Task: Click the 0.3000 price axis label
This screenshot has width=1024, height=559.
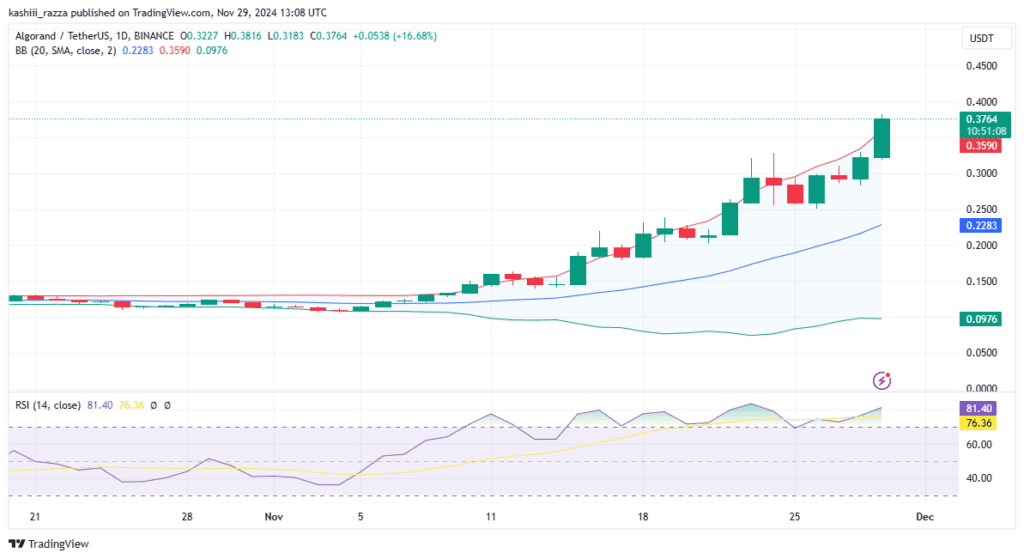Action: [982, 174]
